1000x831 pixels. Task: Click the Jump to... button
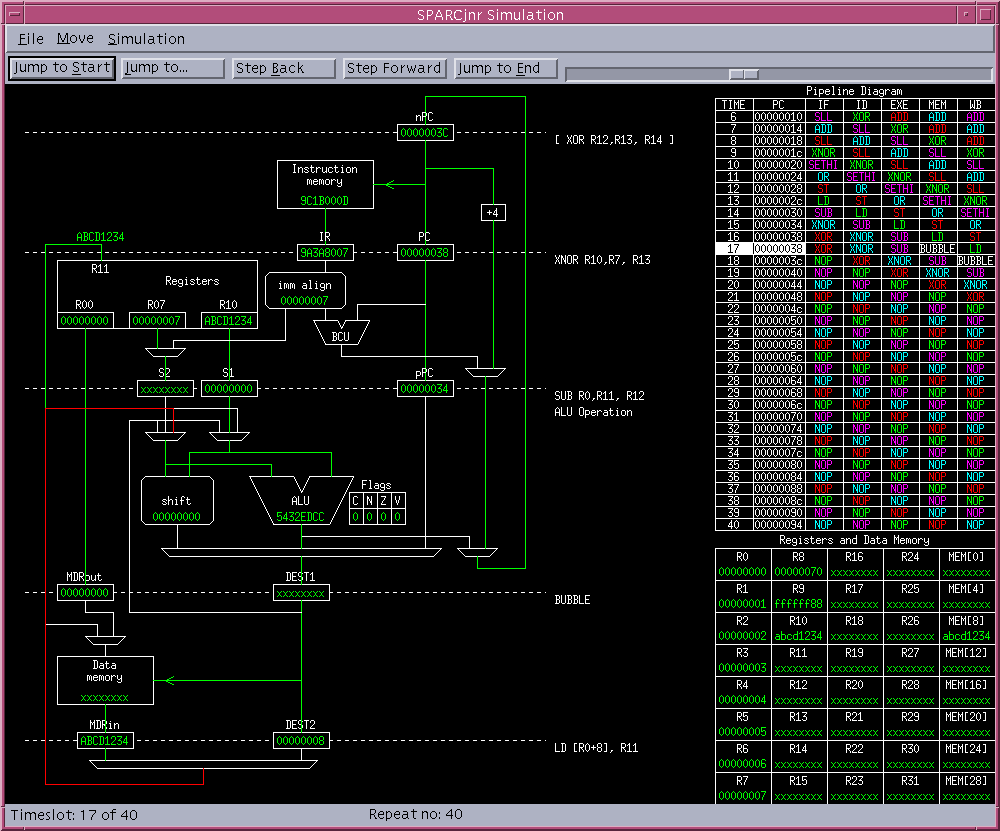[x=173, y=68]
